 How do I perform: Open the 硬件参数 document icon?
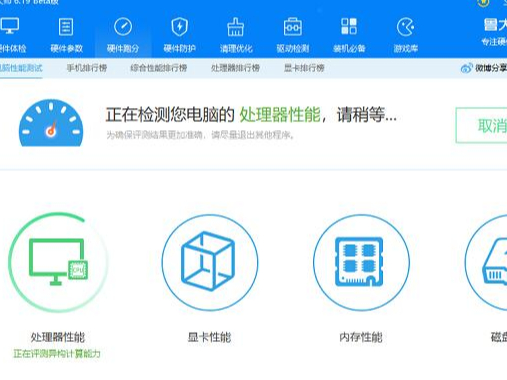[66, 27]
